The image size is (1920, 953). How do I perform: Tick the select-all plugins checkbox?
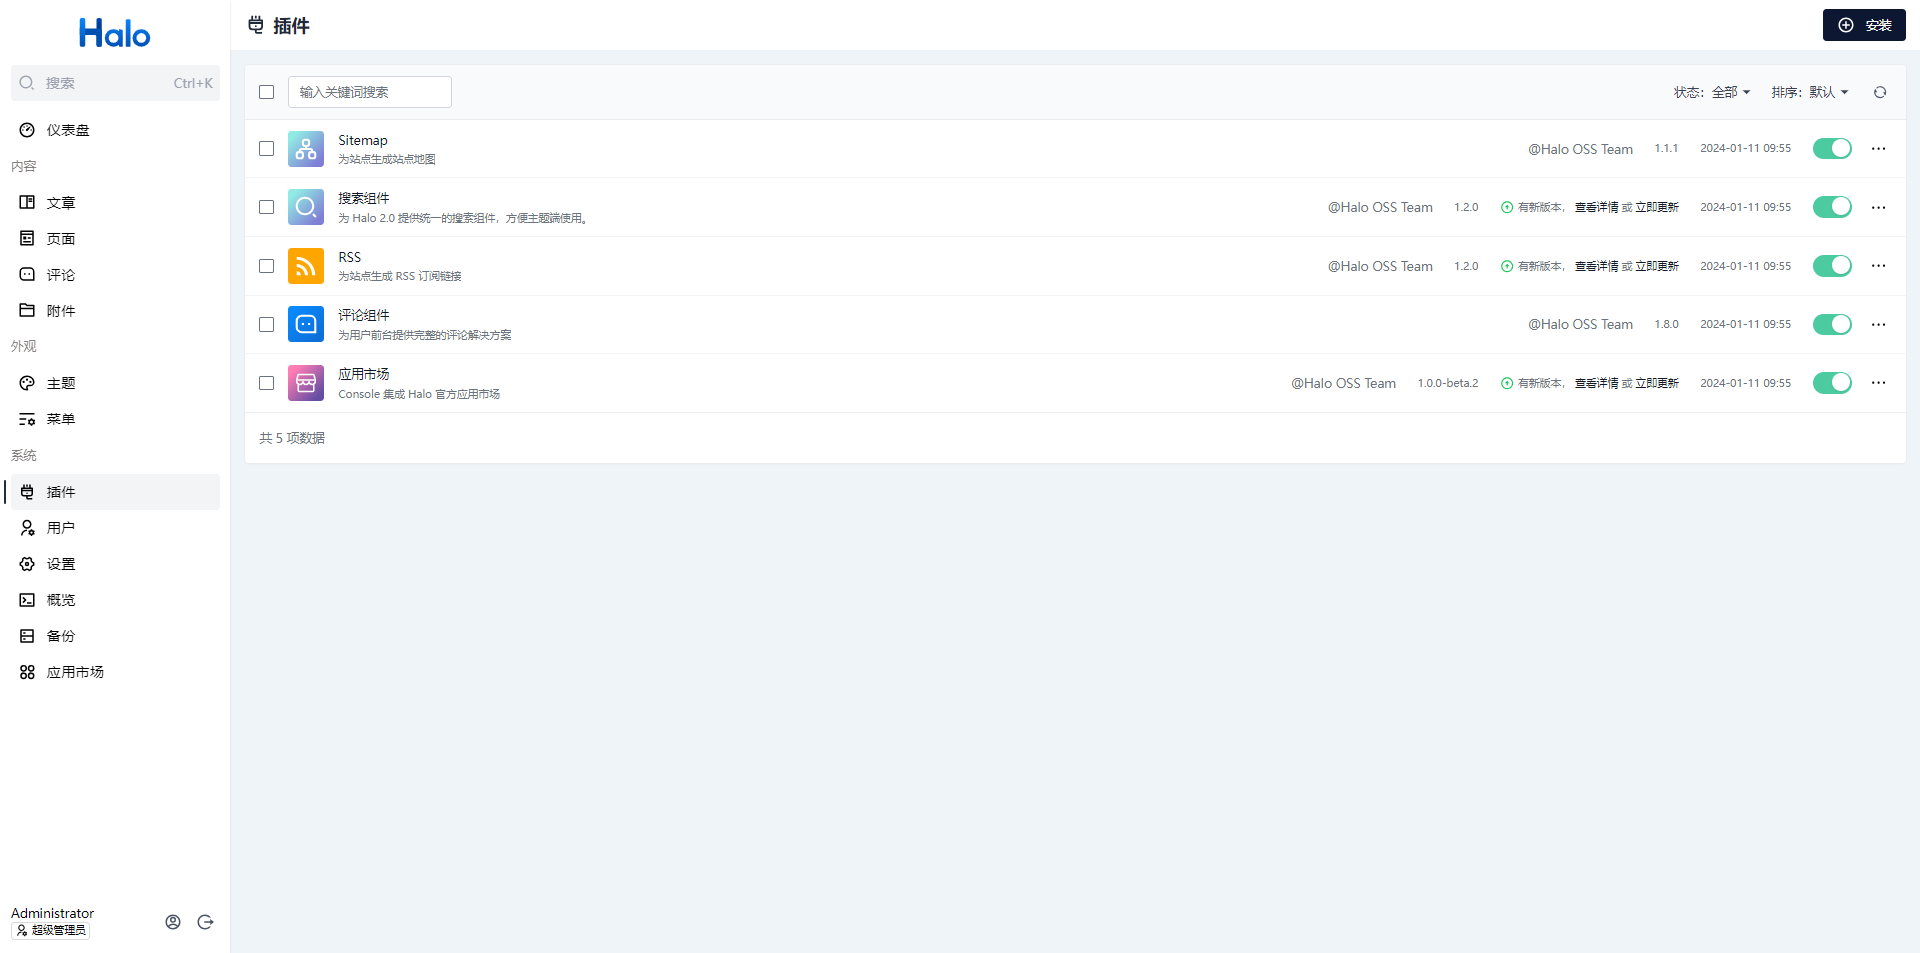(266, 92)
